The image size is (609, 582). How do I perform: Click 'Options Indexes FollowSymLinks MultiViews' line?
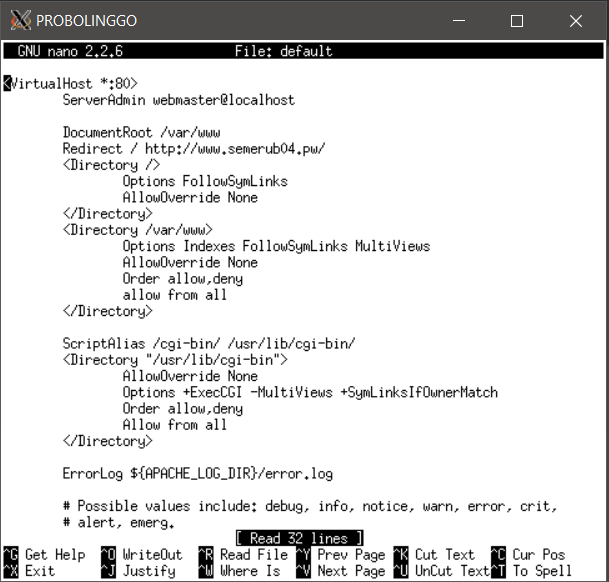(x=276, y=246)
